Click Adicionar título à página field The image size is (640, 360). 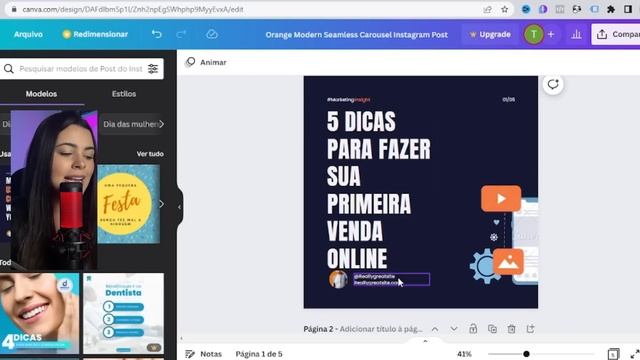381,329
